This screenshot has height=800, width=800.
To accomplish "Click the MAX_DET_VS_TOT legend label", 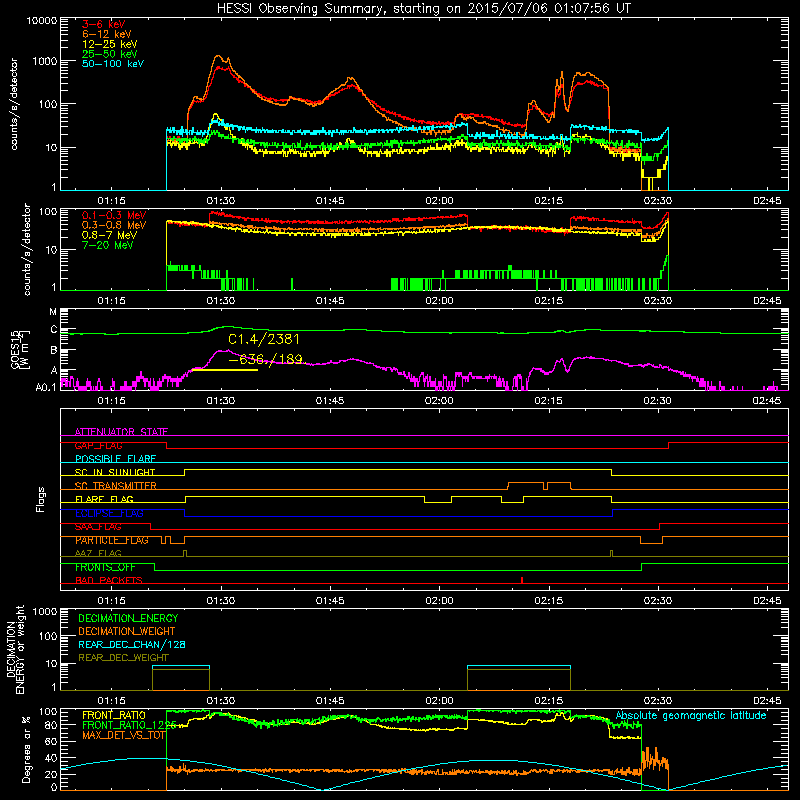I will tap(124, 735).
